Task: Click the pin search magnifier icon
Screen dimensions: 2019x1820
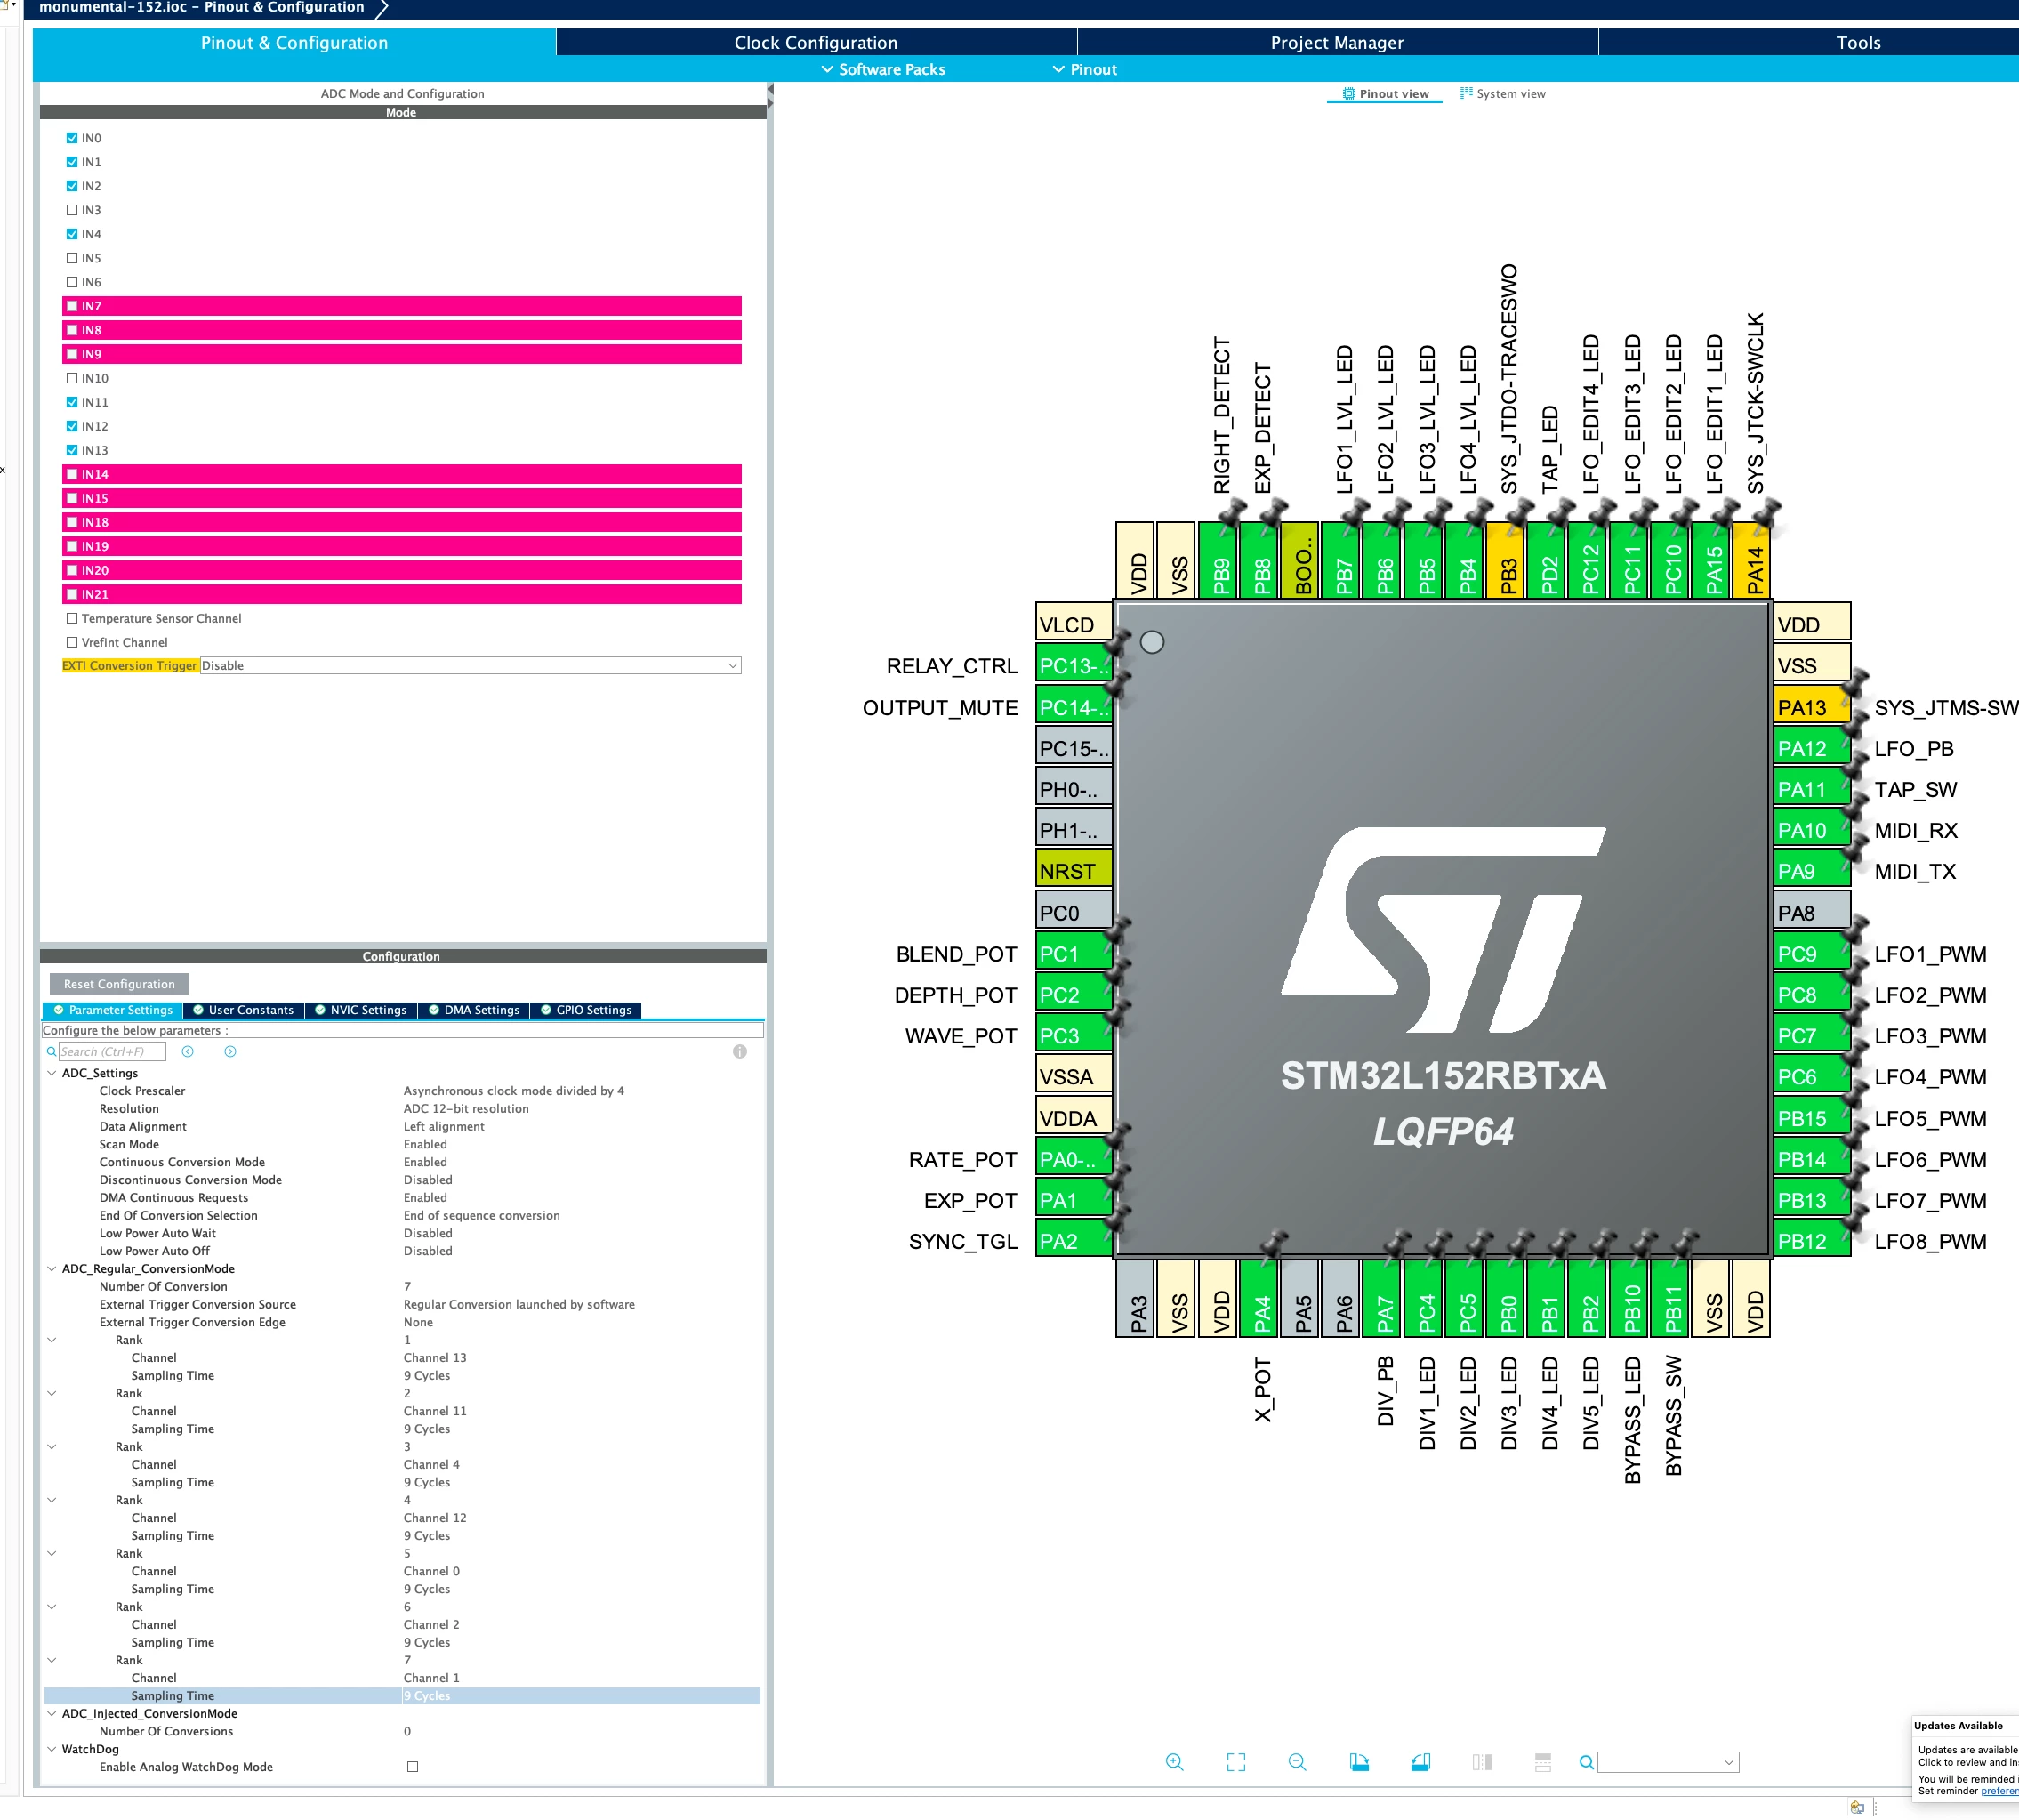Action: click(x=1586, y=1762)
